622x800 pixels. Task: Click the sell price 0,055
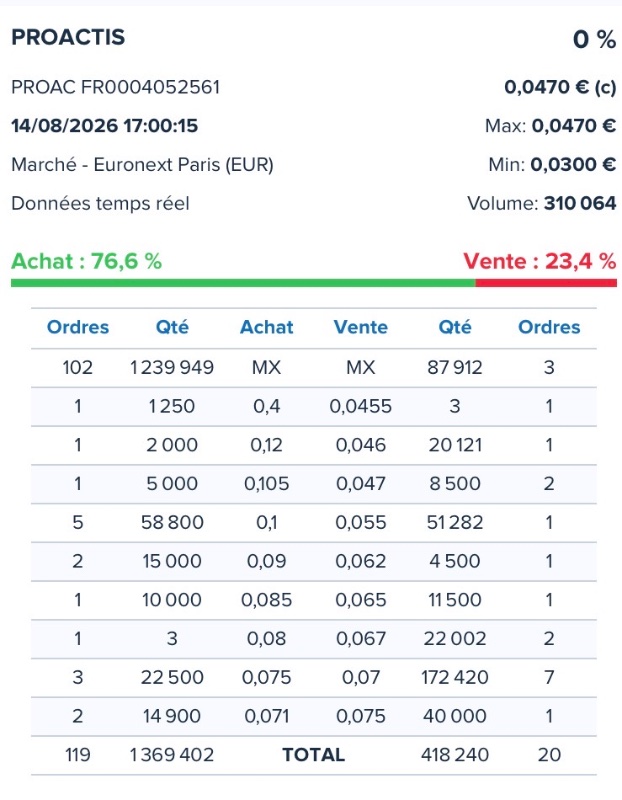(361, 522)
